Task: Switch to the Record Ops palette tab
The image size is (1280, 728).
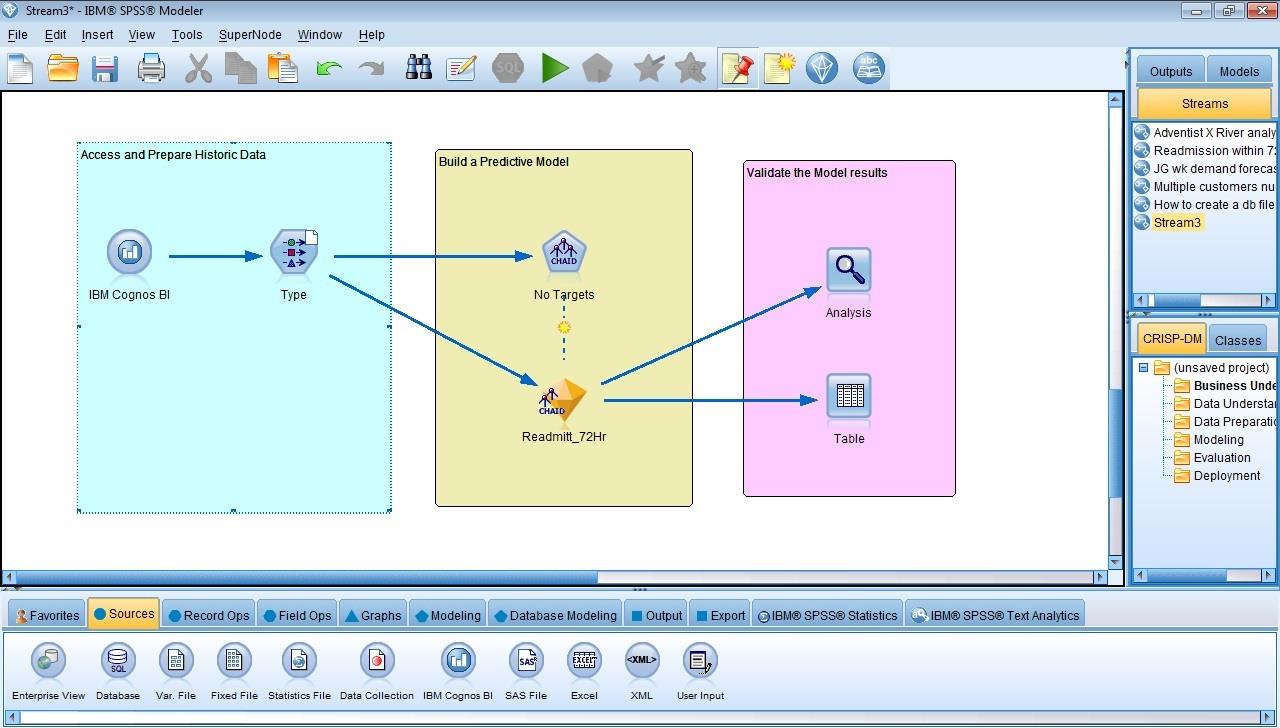Action: pyautogui.click(x=209, y=615)
